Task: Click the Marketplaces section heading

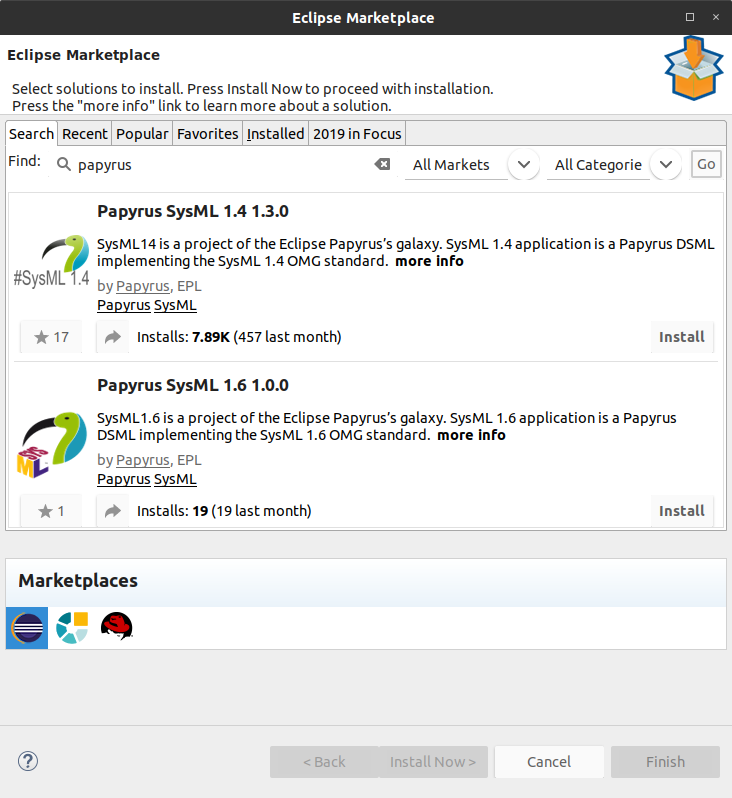Action: tap(78, 581)
